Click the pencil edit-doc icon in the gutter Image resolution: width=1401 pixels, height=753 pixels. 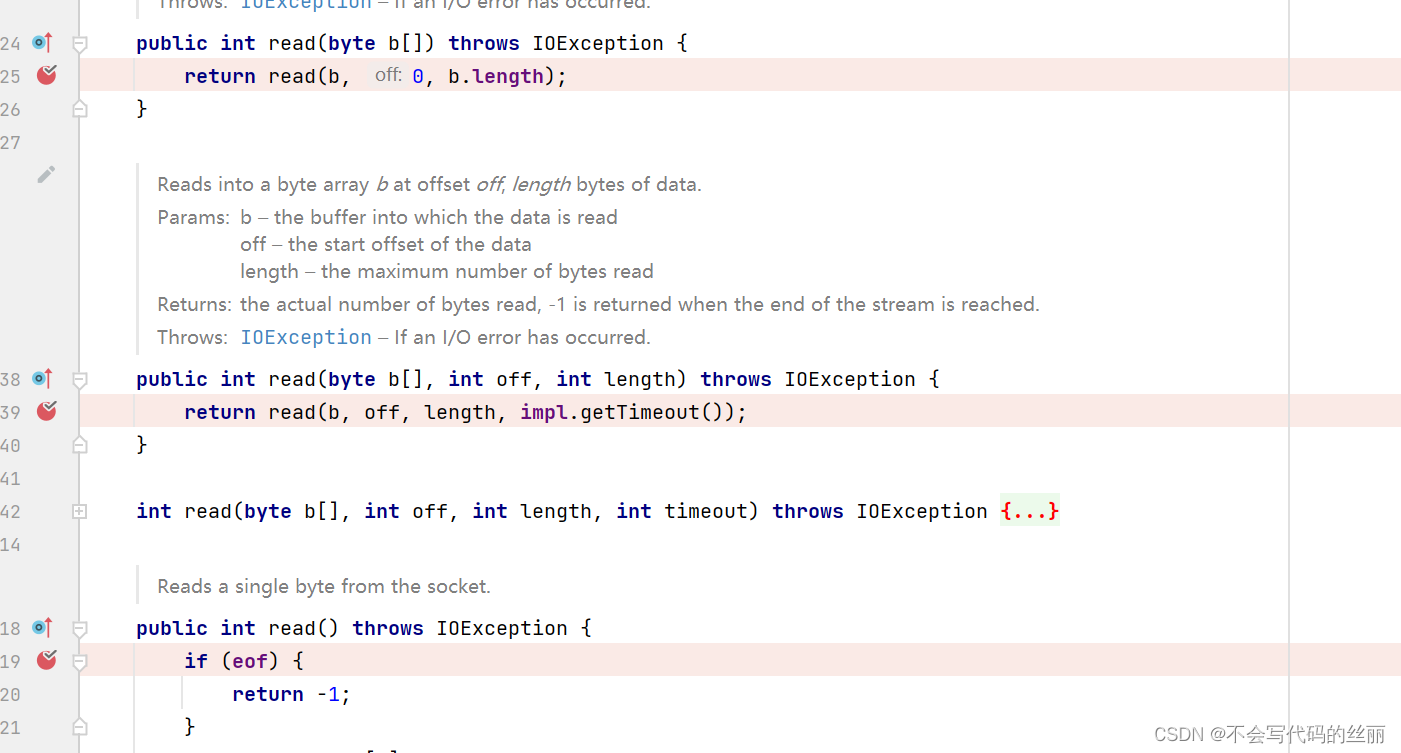click(x=46, y=175)
